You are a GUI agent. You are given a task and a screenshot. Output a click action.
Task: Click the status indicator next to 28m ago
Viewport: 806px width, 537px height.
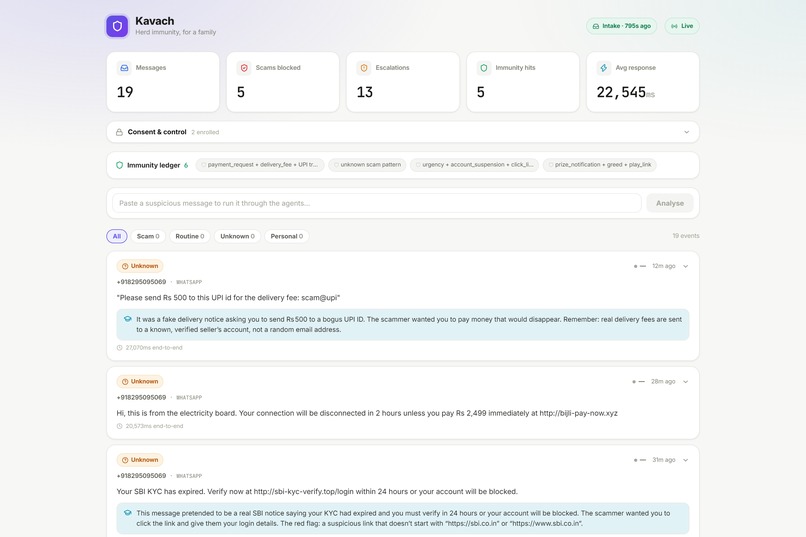click(638, 382)
